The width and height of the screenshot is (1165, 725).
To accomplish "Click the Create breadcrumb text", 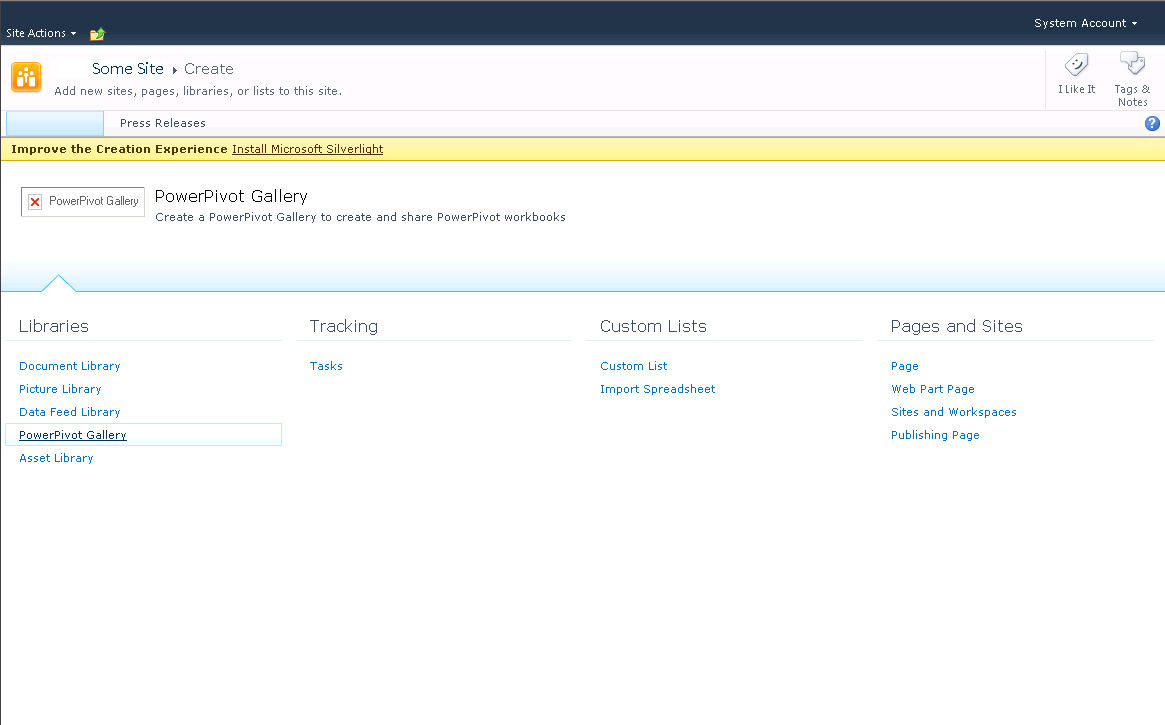I will (209, 69).
